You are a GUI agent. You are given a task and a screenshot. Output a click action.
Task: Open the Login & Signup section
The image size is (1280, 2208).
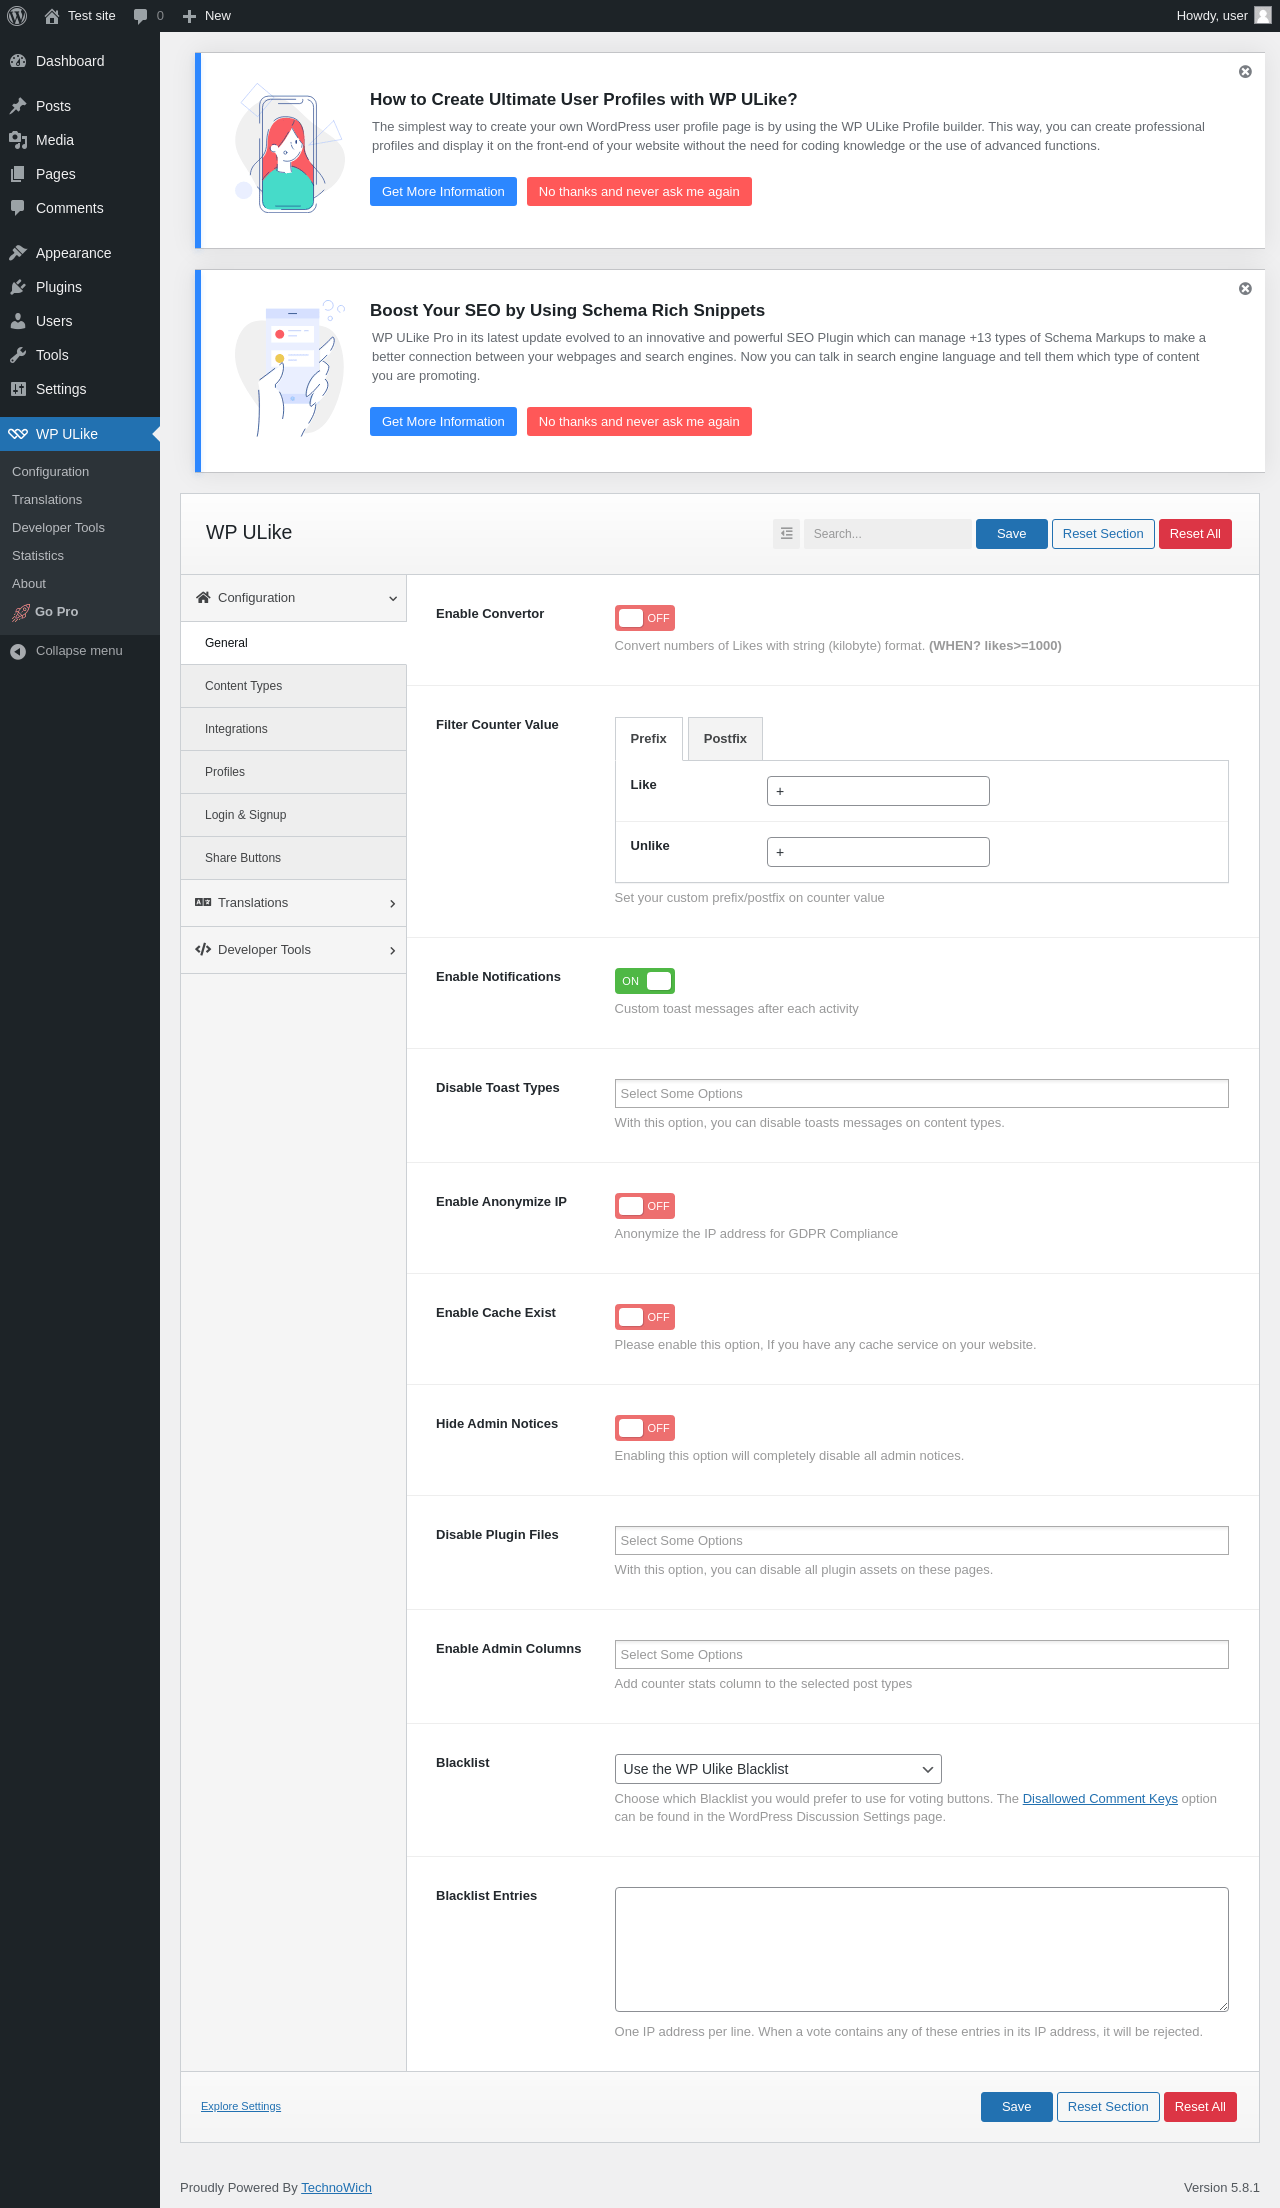(x=293, y=815)
